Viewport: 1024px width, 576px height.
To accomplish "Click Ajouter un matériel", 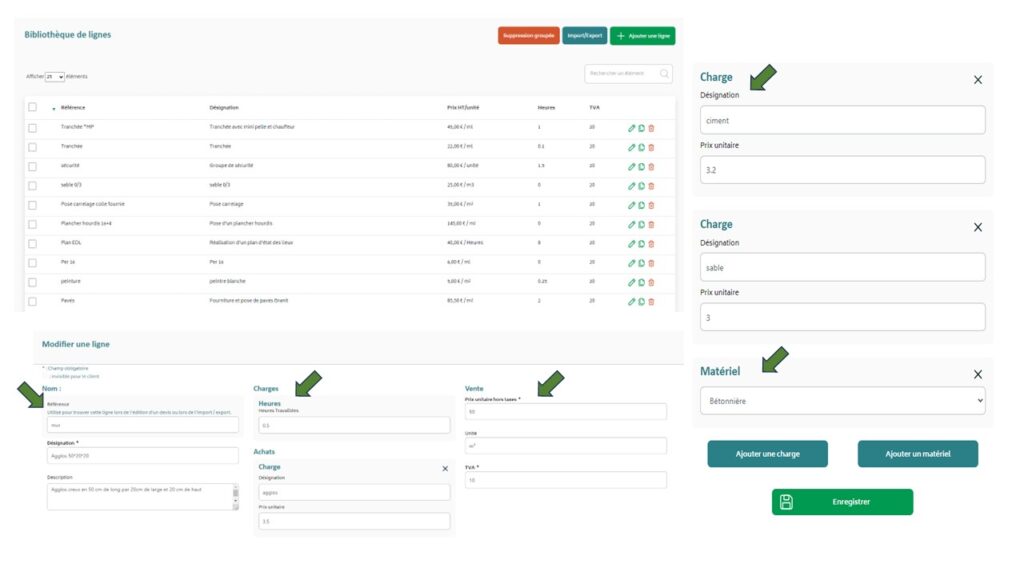I will point(918,454).
